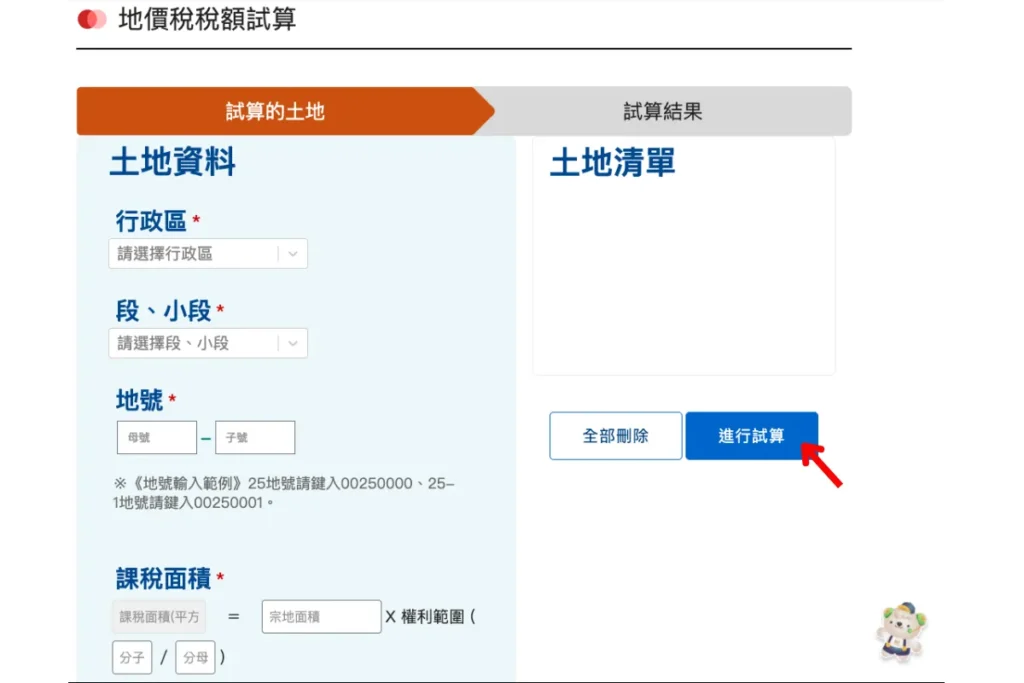Click the 分子 input field
Screen dimensions: 1024x683
pos(132,657)
